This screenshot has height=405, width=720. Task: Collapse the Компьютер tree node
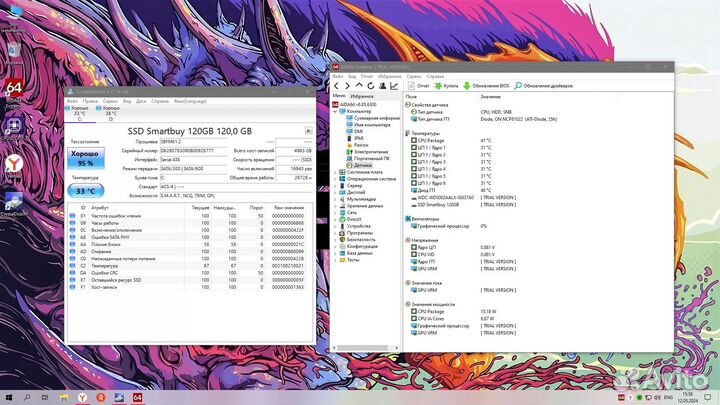click(x=335, y=112)
